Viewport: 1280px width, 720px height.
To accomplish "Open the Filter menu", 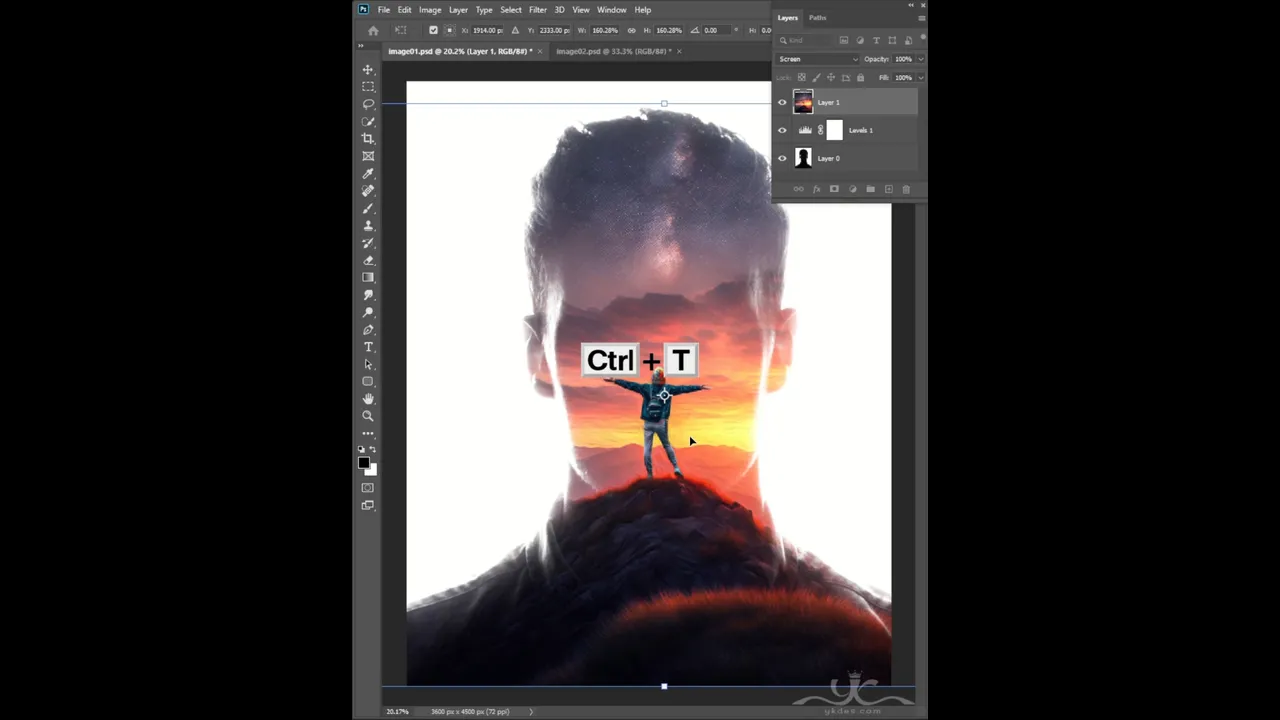I will (x=537, y=10).
